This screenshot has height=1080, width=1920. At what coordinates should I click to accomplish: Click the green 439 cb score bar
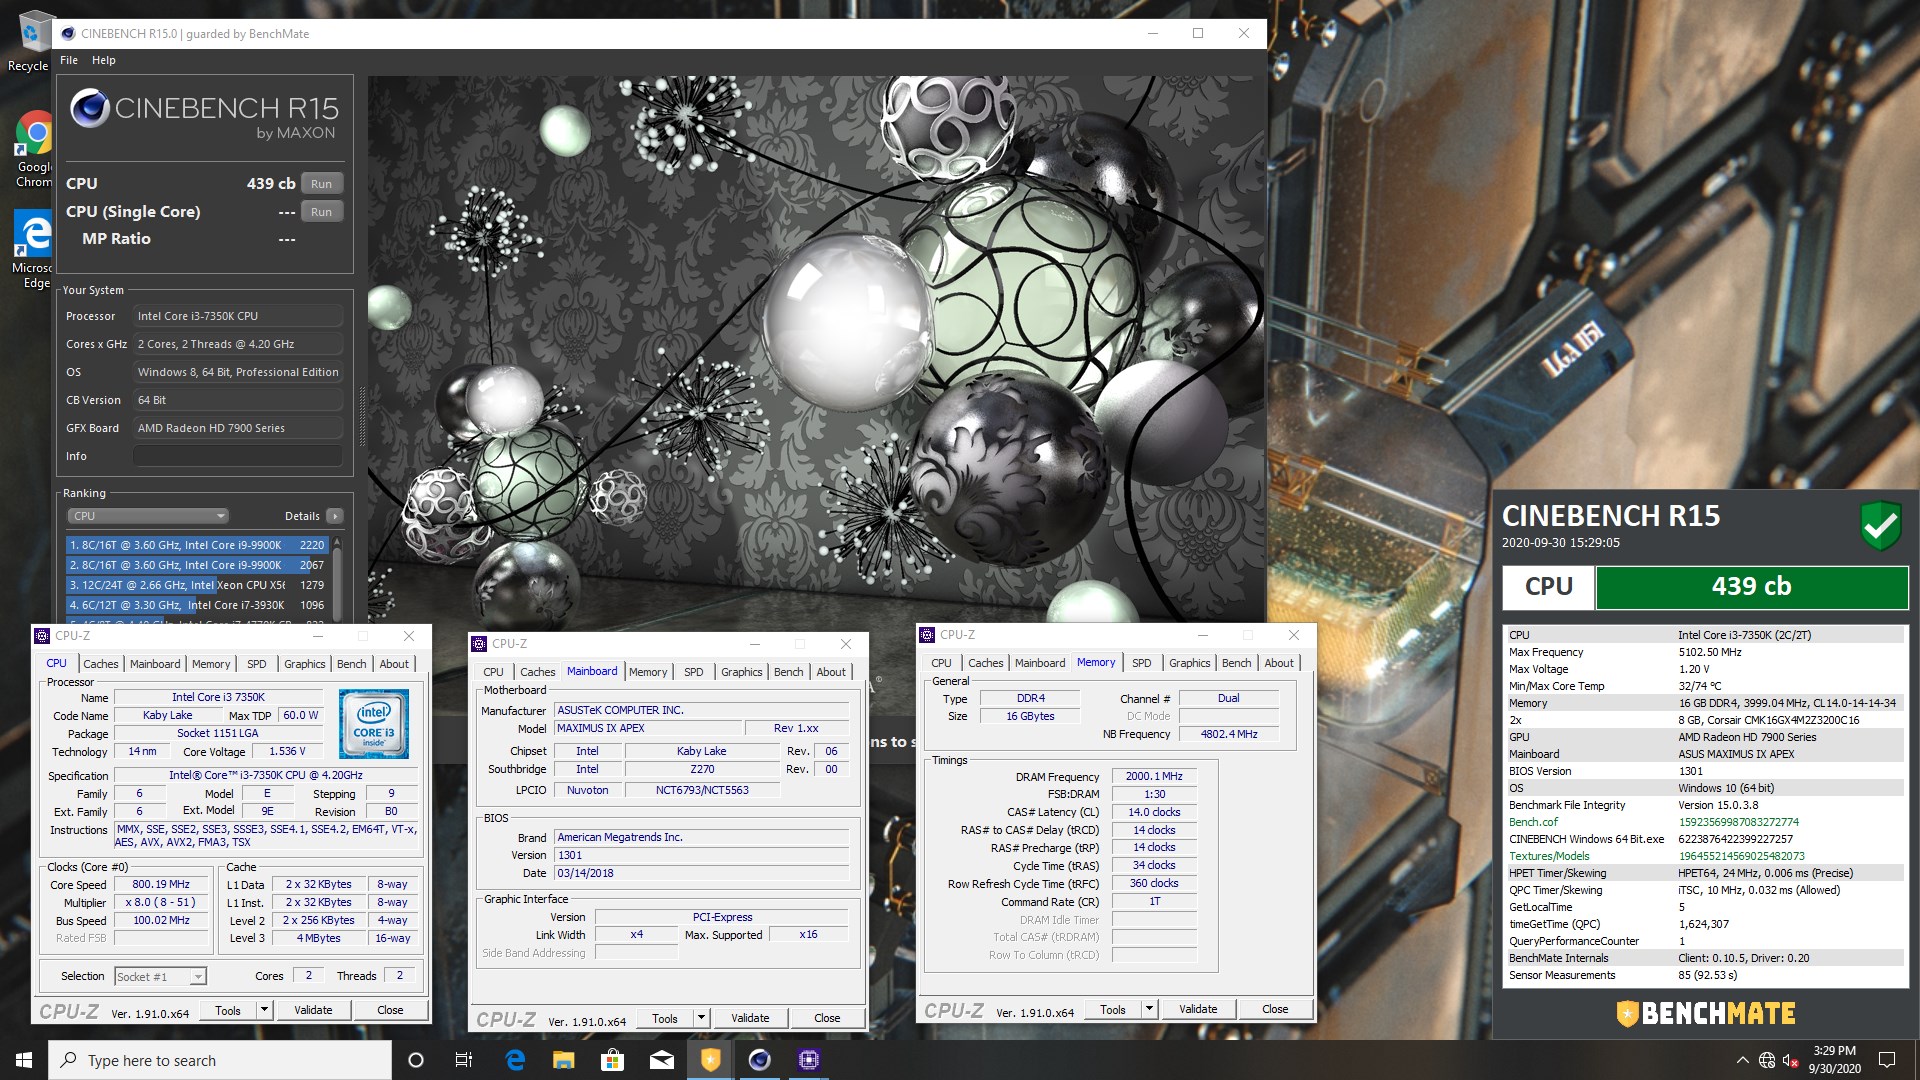[1751, 587]
